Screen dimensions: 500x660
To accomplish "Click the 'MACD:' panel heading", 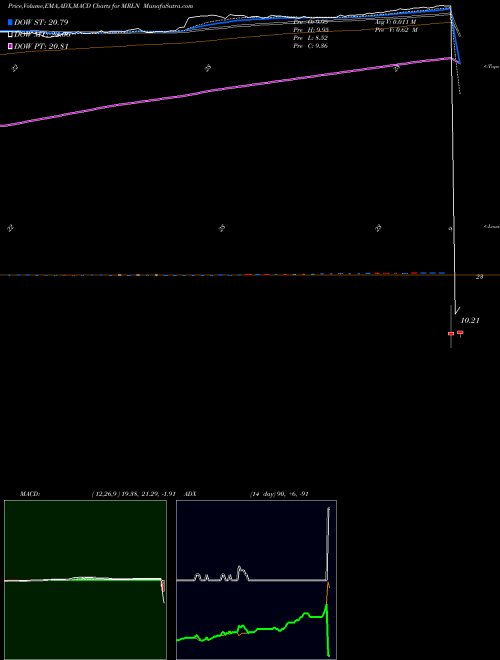I will click(30, 494).
